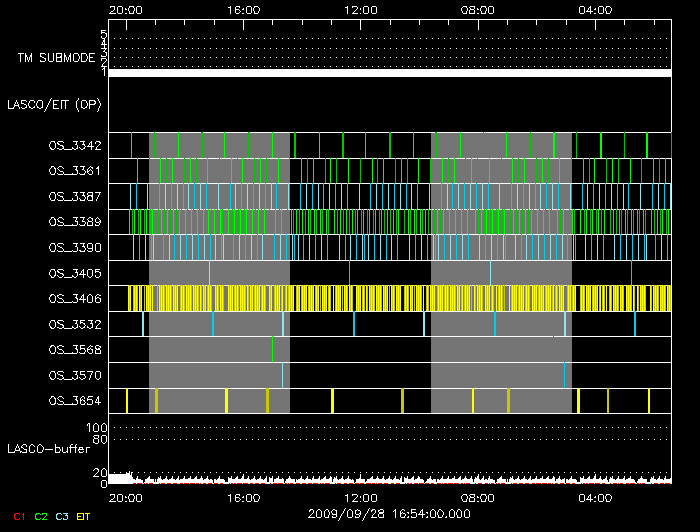The image size is (700, 532).
Task: Pick the EIT legend entry
Action: [84, 516]
